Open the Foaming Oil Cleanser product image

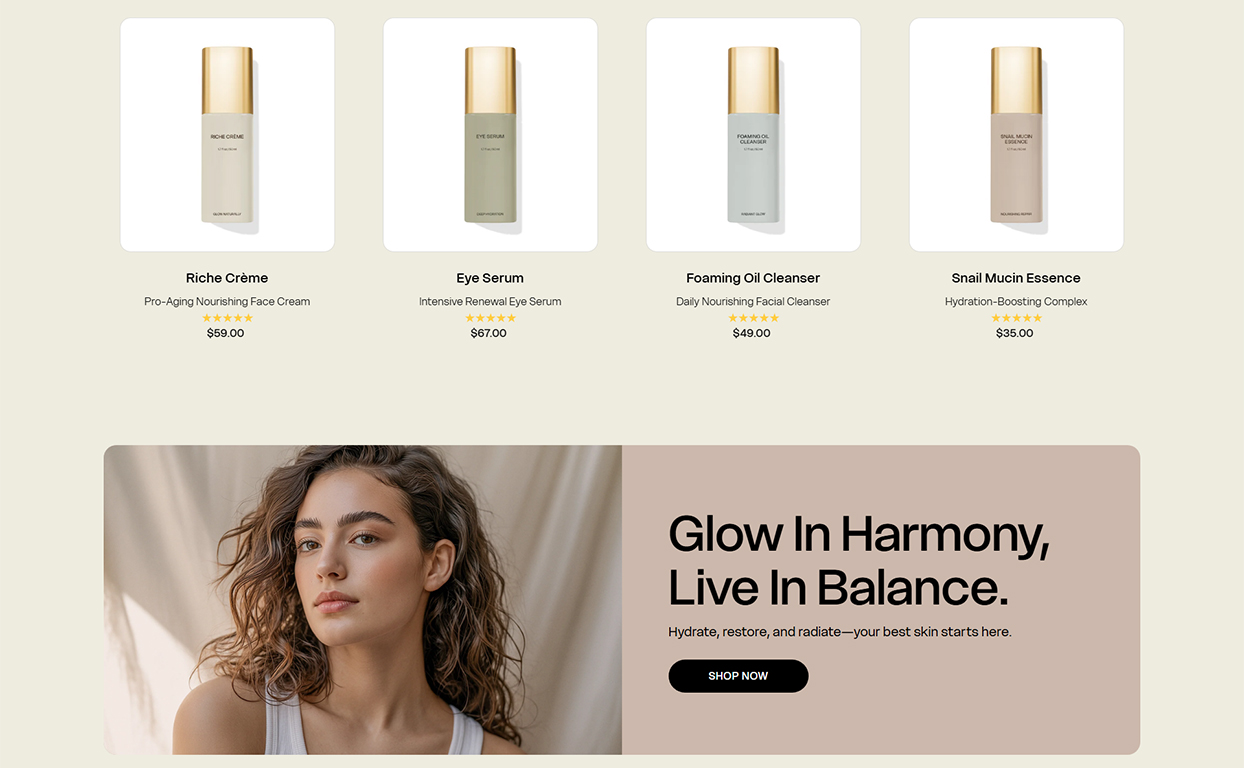coord(753,135)
